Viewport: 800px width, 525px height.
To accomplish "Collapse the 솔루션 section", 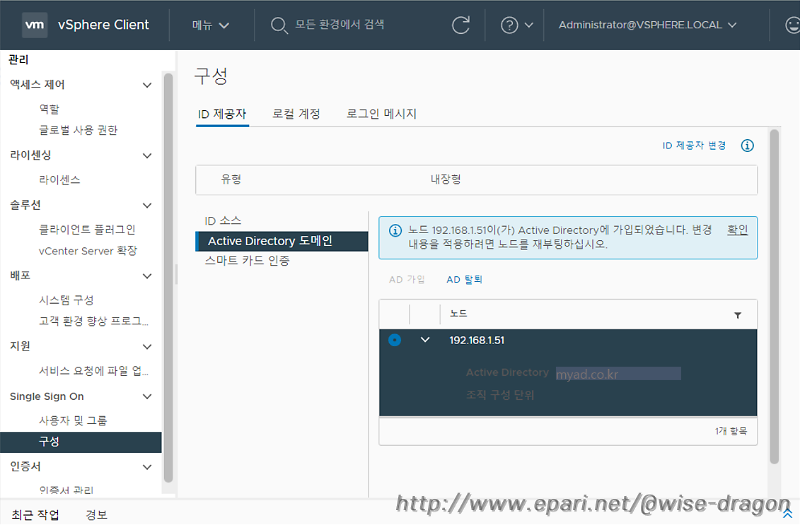I will tap(147, 205).
